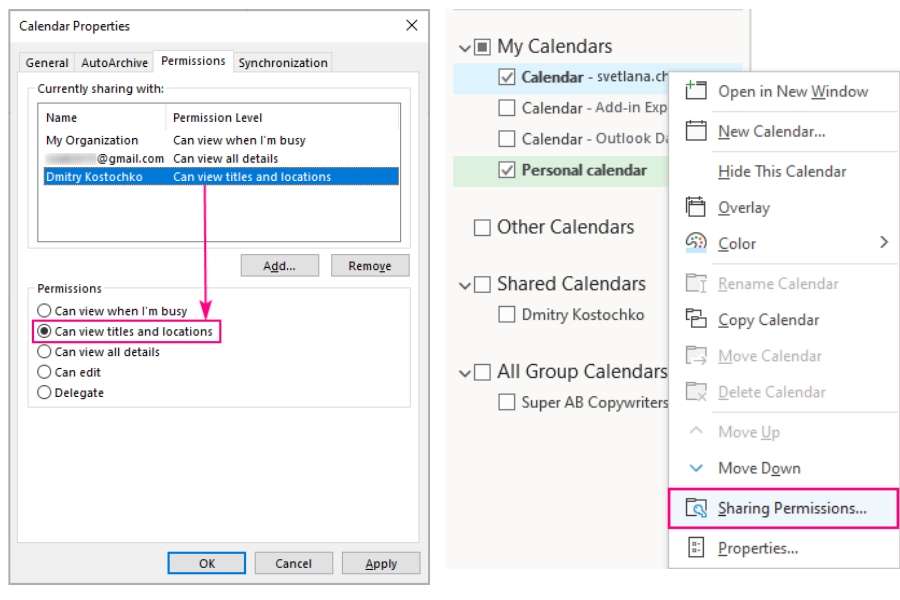Apply the permission changes
The height and width of the screenshot is (600, 900).
point(380,563)
